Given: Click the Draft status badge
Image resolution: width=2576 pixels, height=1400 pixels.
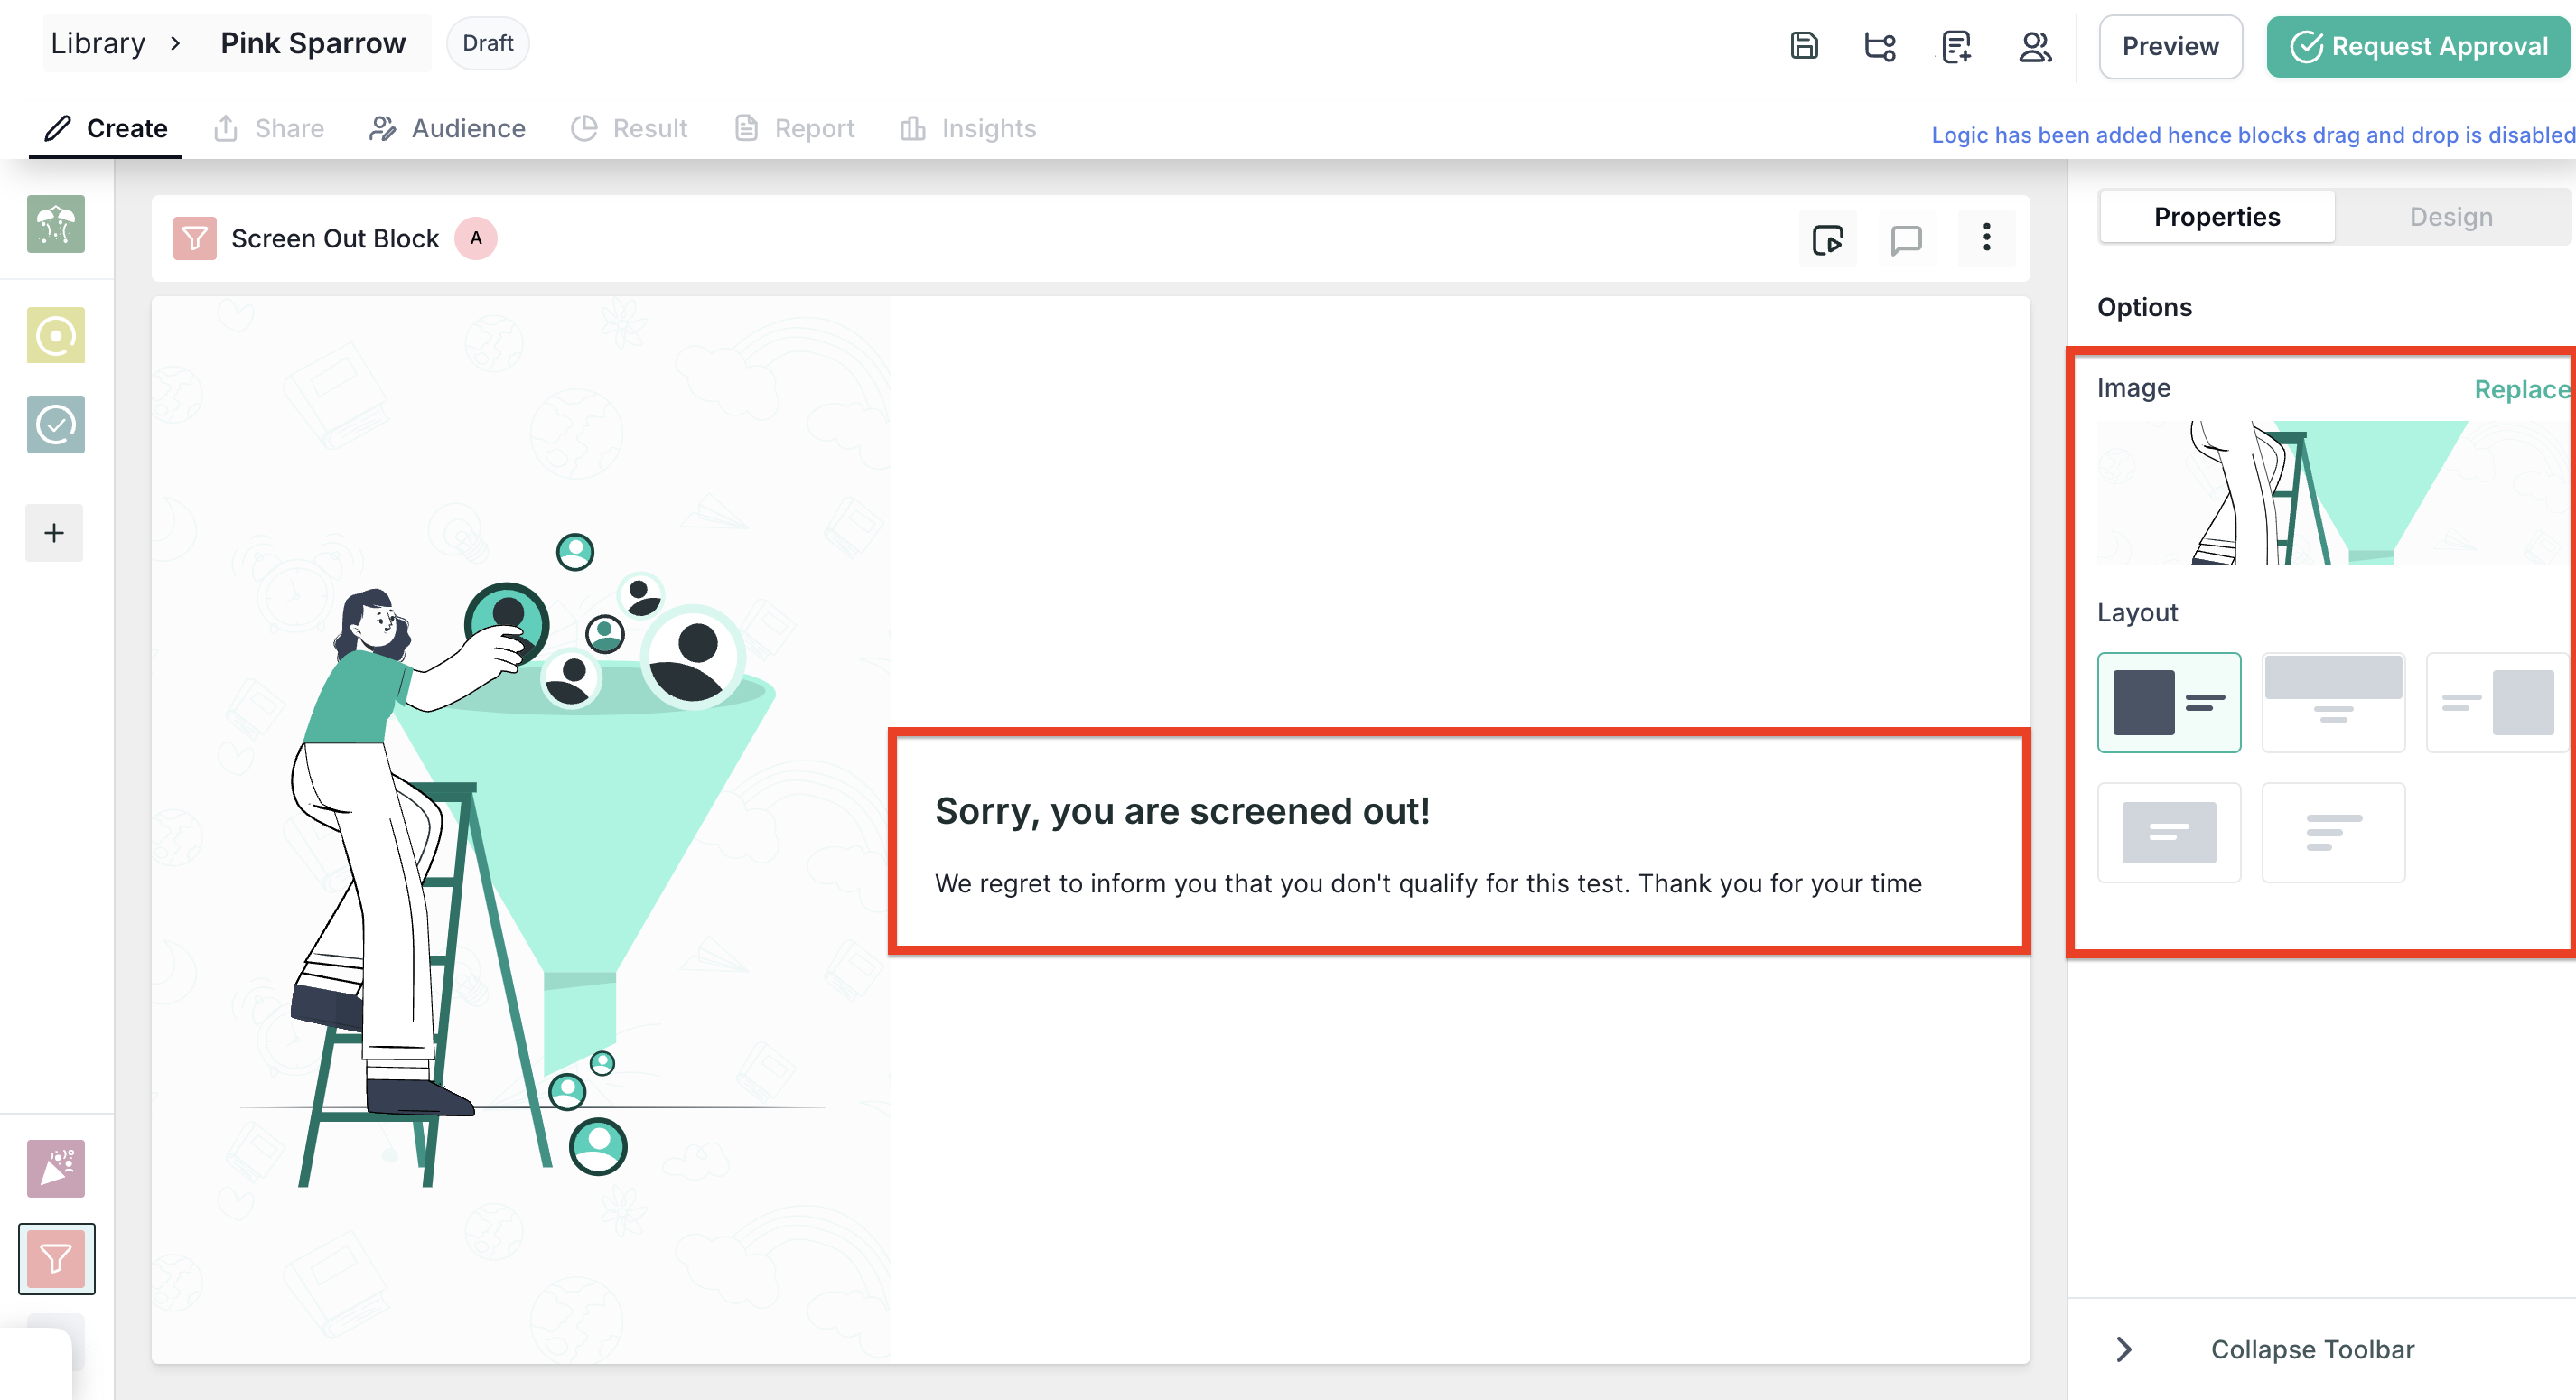Looking at the screenshot, I should [487, 43].
